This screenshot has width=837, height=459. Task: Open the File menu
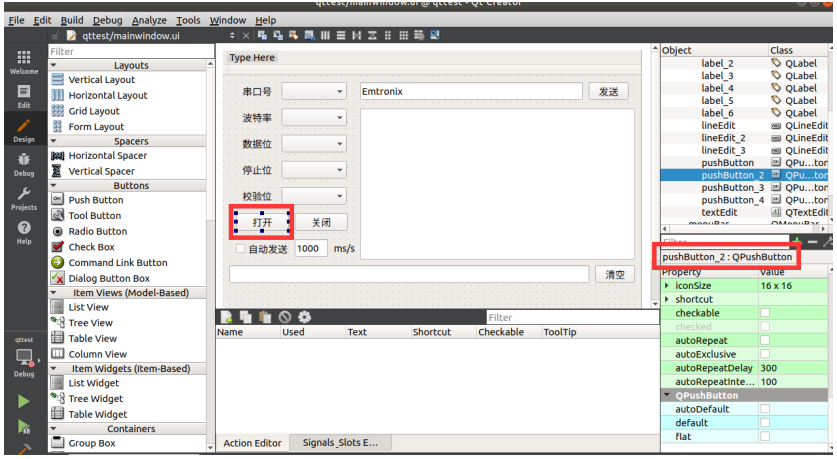(17, 20)
